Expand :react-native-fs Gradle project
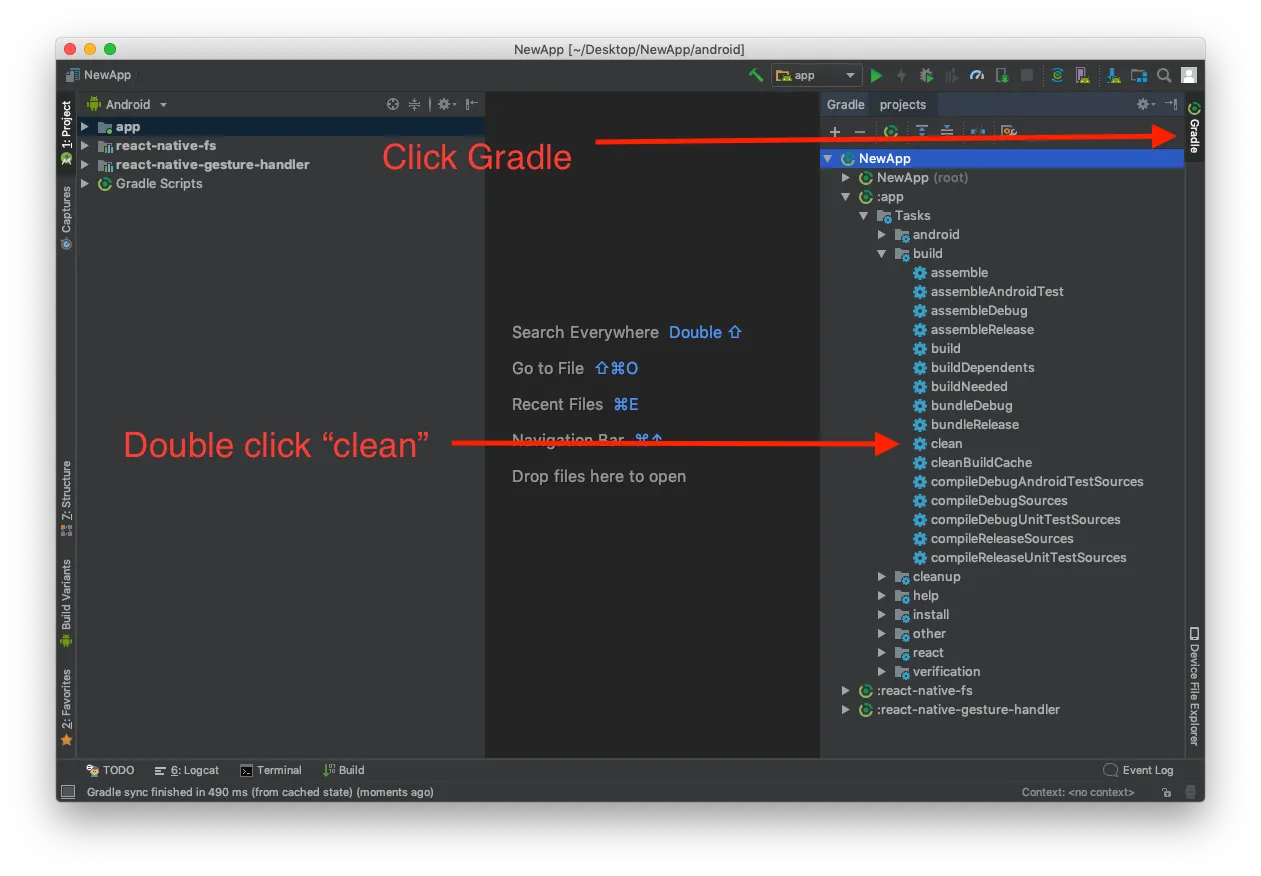The image size is (1261, 876). [x=846, y=691]
